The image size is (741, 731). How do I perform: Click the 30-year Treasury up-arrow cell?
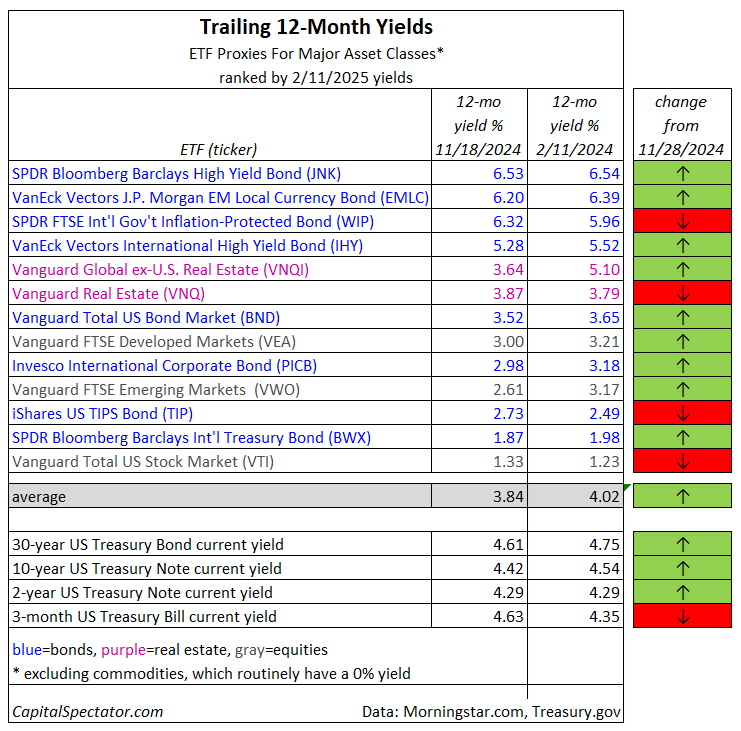[682, 544]
